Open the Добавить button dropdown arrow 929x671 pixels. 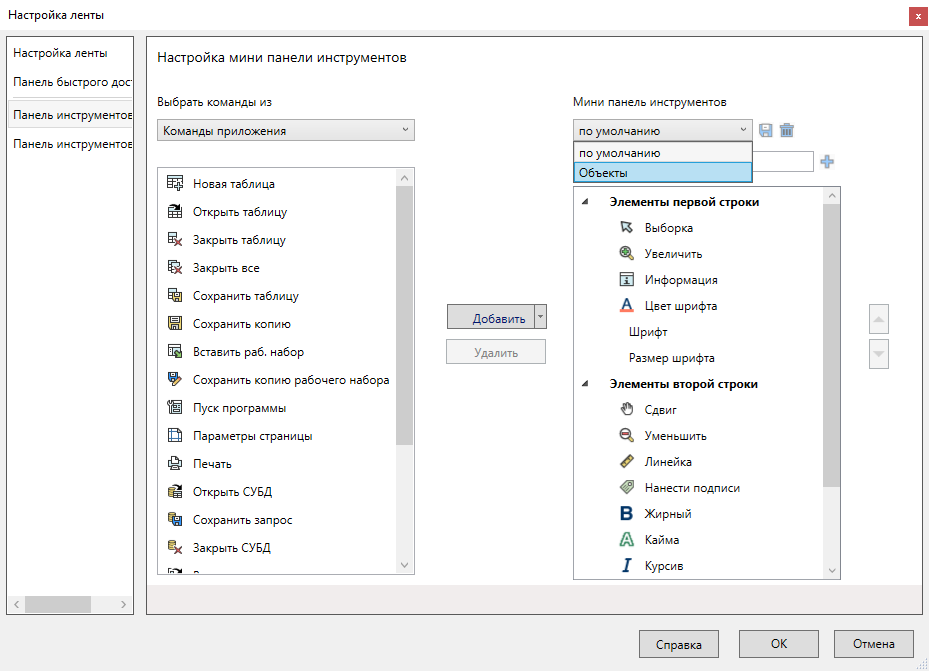[x=541, y=318]
